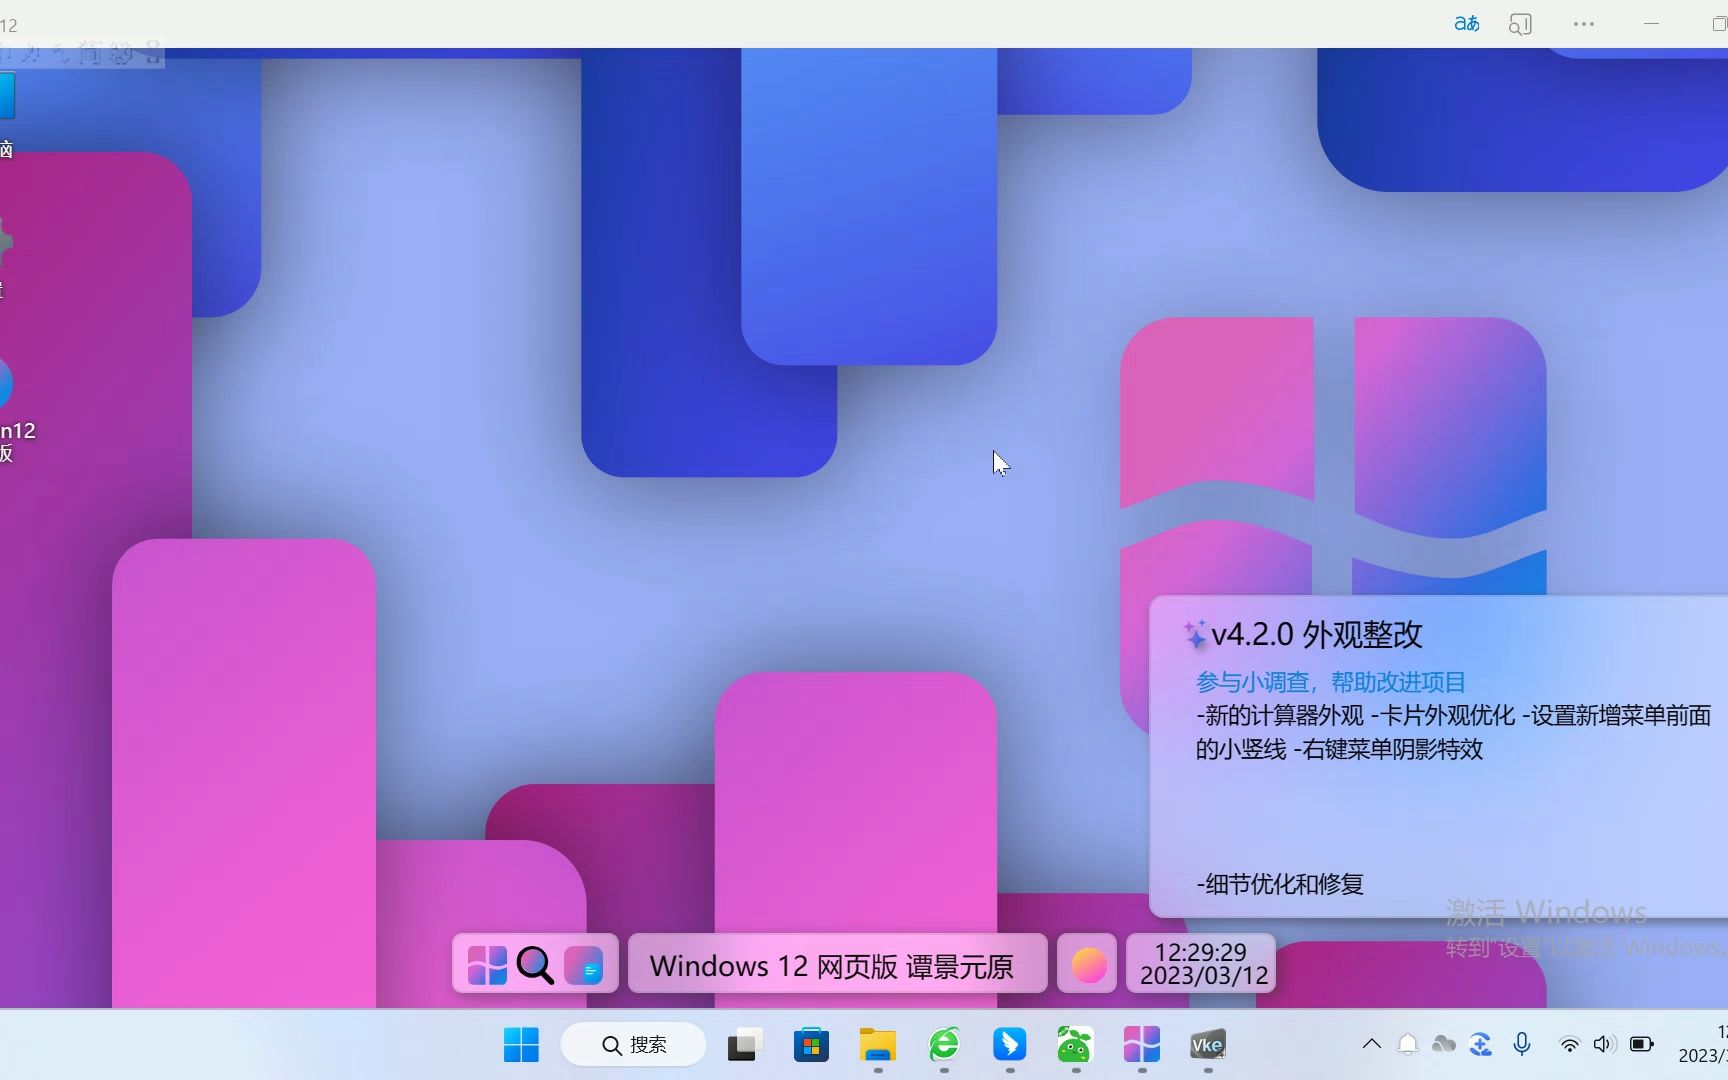
Task: Open the green sprout app on the taskbar
Action: pos(1074,1045)
